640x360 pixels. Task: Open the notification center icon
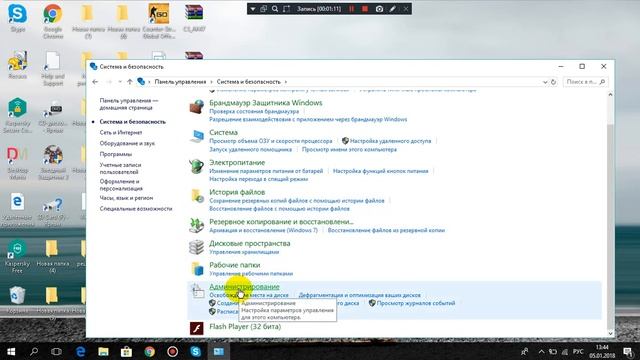(628, 351)
